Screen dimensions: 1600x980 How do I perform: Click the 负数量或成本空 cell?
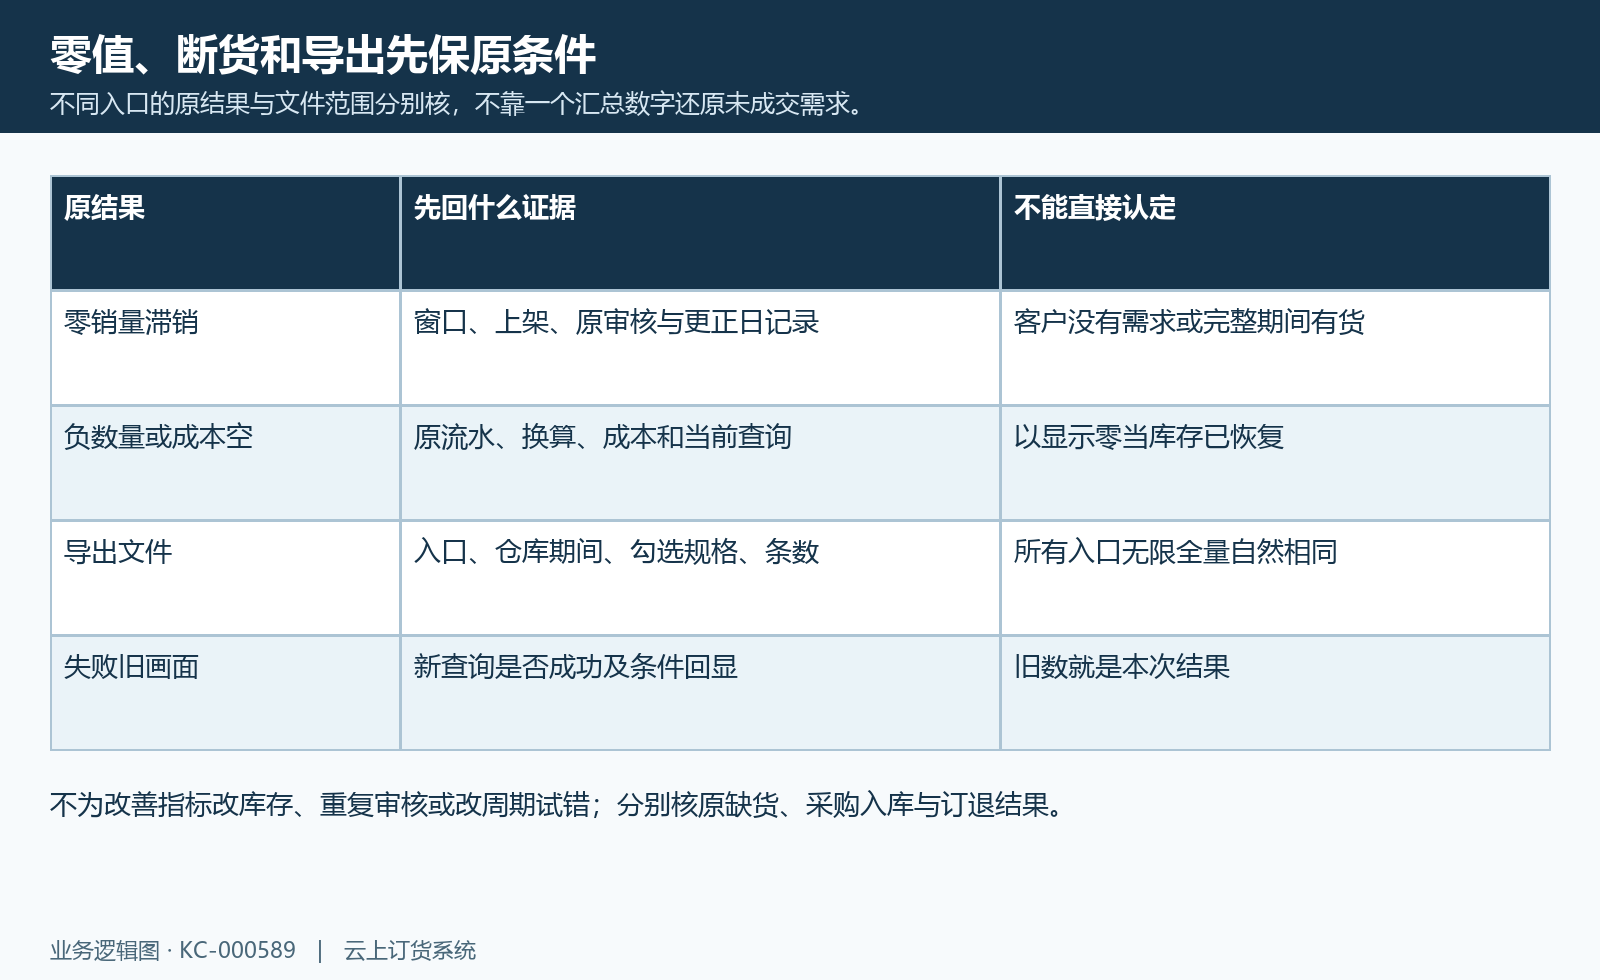click(226, 463)
